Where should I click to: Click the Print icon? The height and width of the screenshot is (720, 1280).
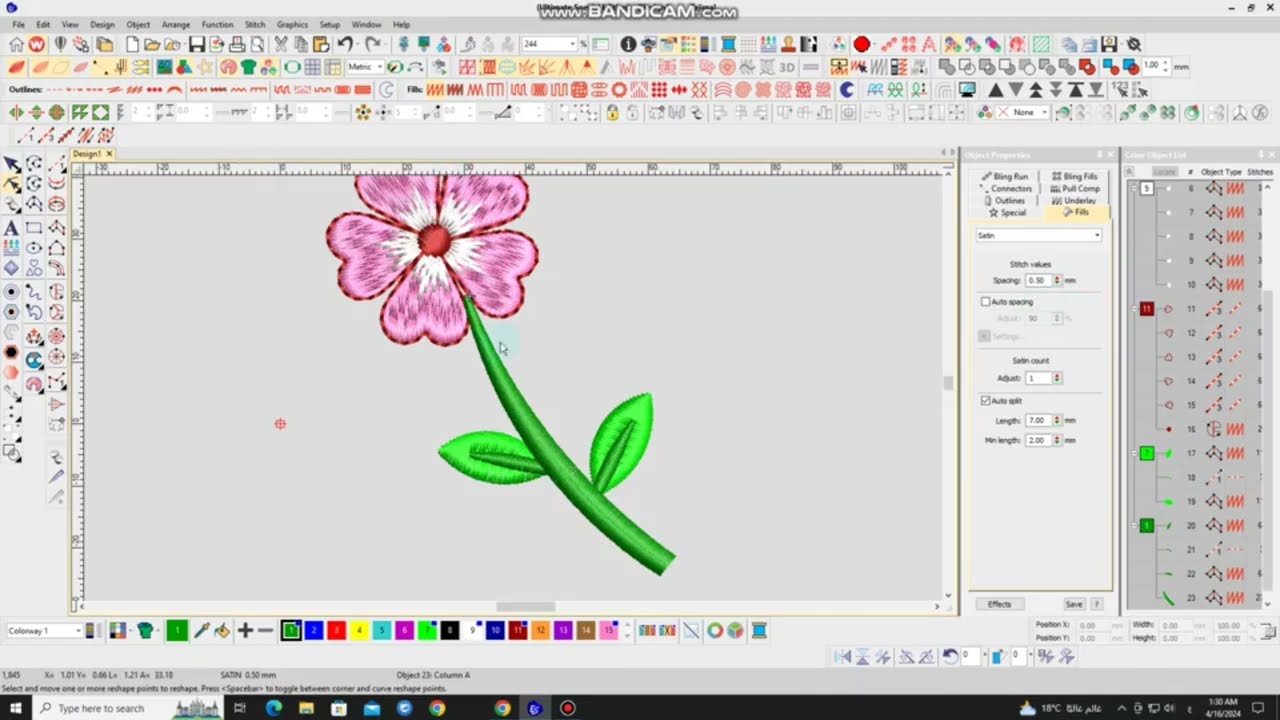237,44
